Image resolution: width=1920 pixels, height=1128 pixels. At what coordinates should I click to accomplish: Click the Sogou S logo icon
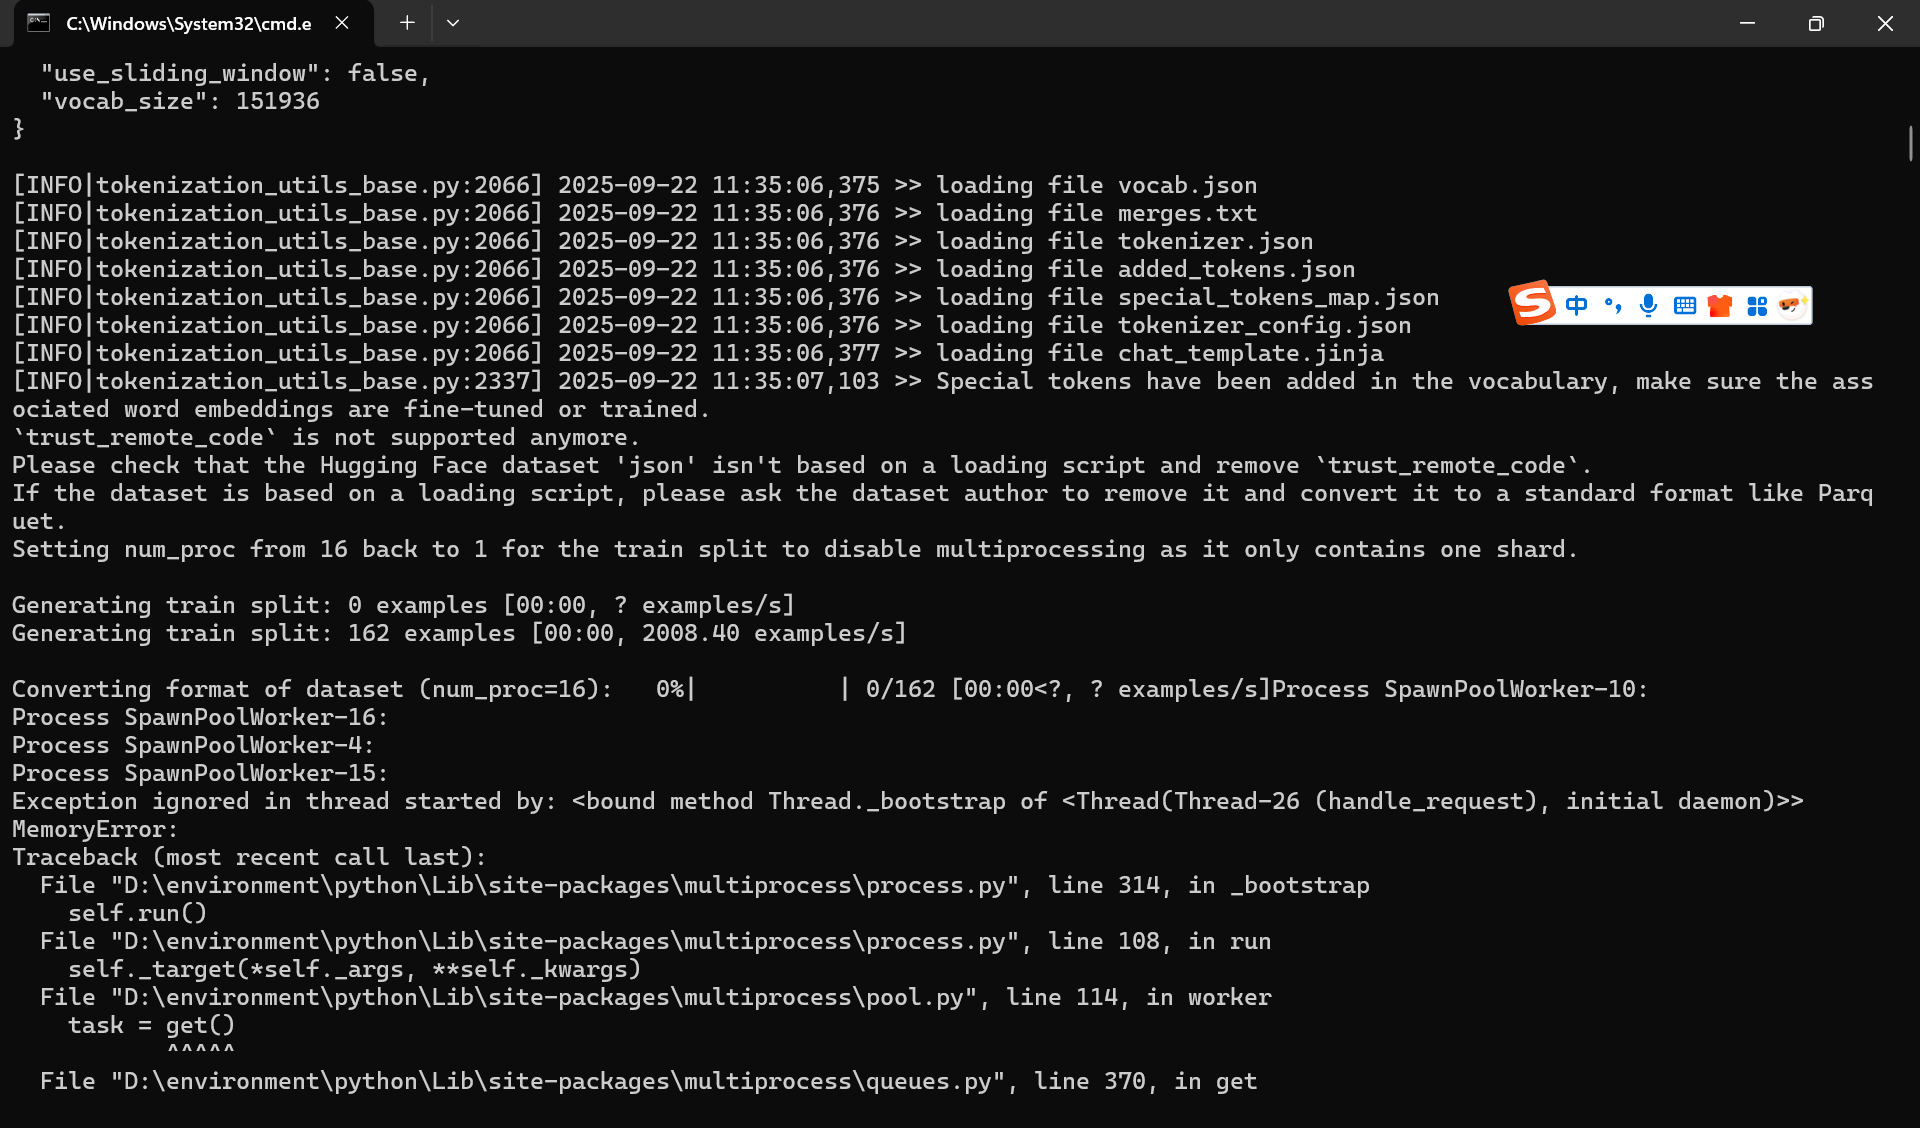tap(1533, 303)
